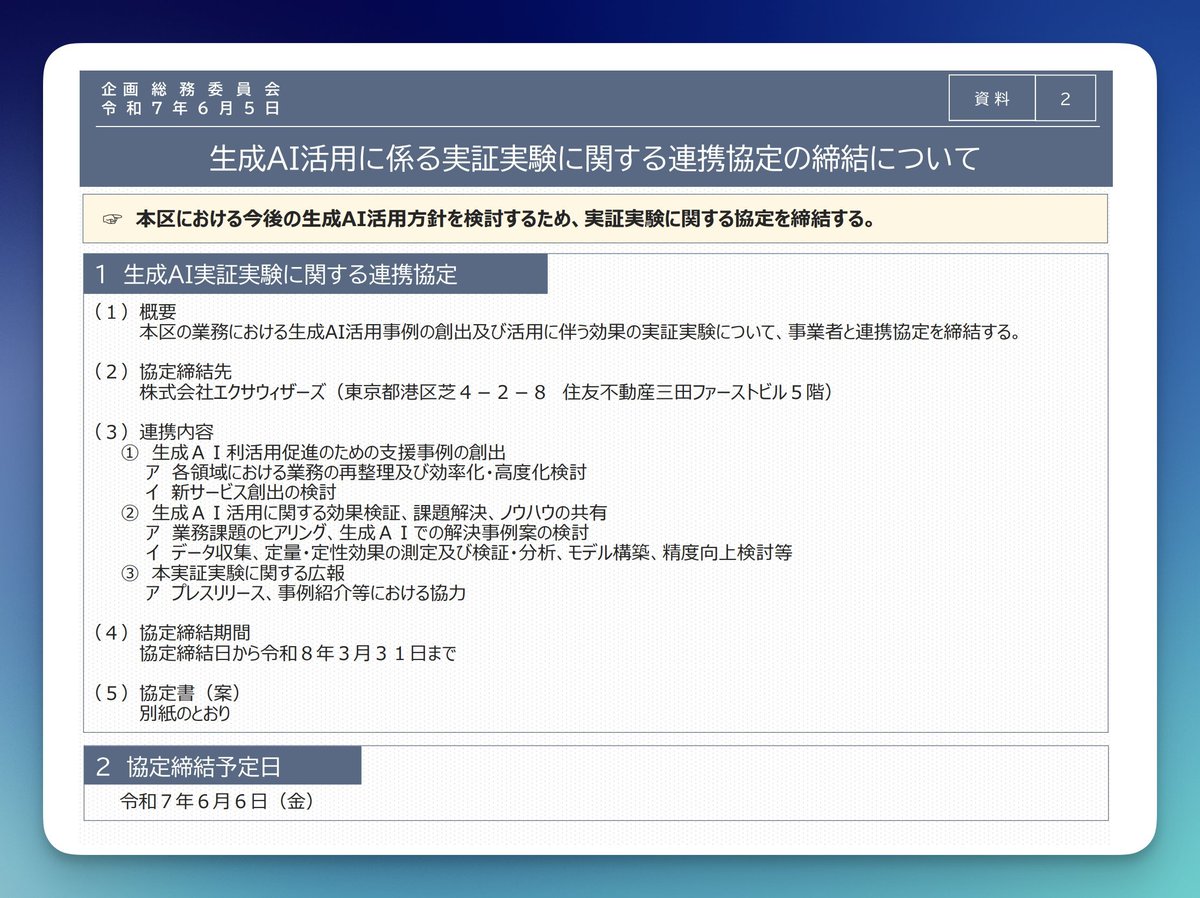The width and height of the screenshot is (1200, 898).
Task: Click the (1) 概要 item label
Action: point(136,312)
